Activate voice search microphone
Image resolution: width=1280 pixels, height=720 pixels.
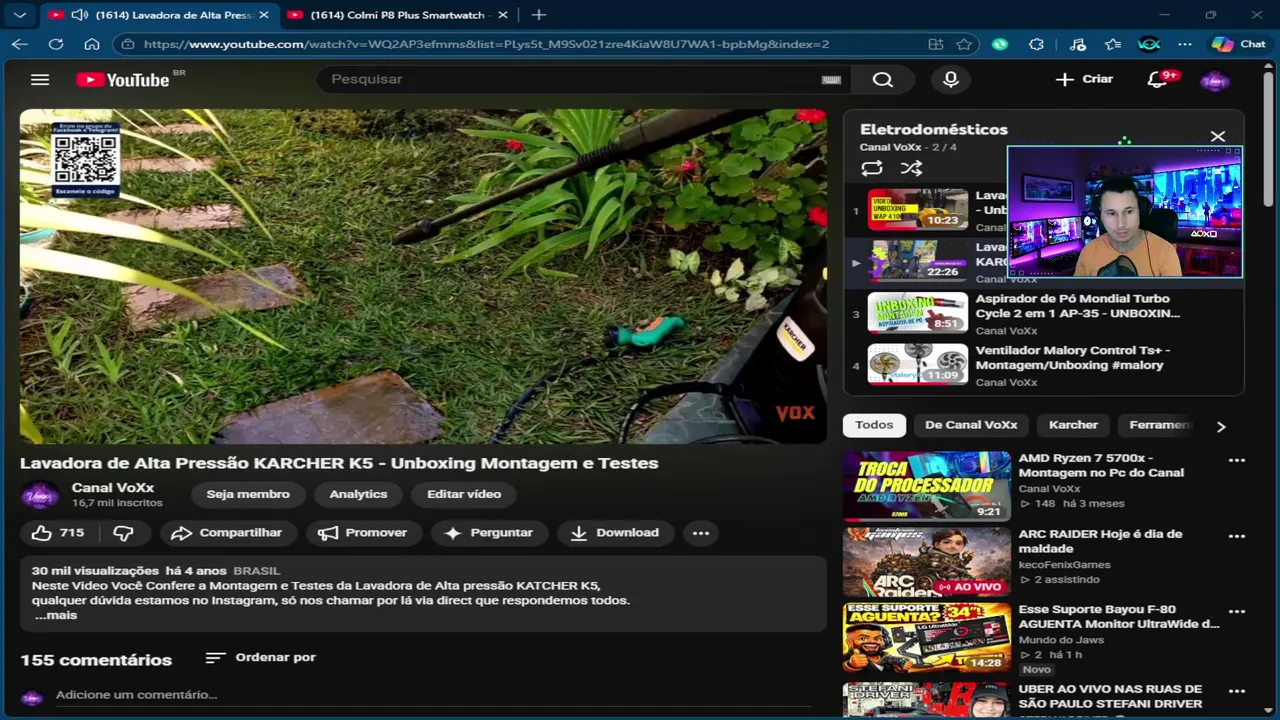[950, 80]
